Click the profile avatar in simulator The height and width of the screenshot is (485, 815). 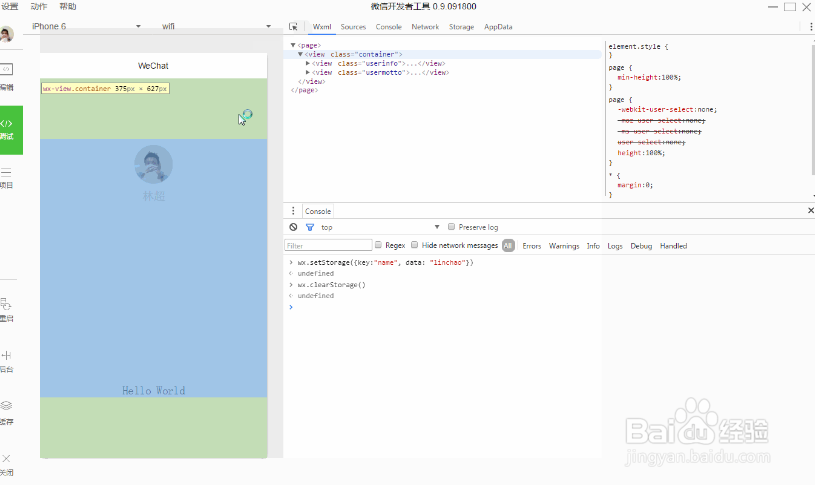coord(153,164)
